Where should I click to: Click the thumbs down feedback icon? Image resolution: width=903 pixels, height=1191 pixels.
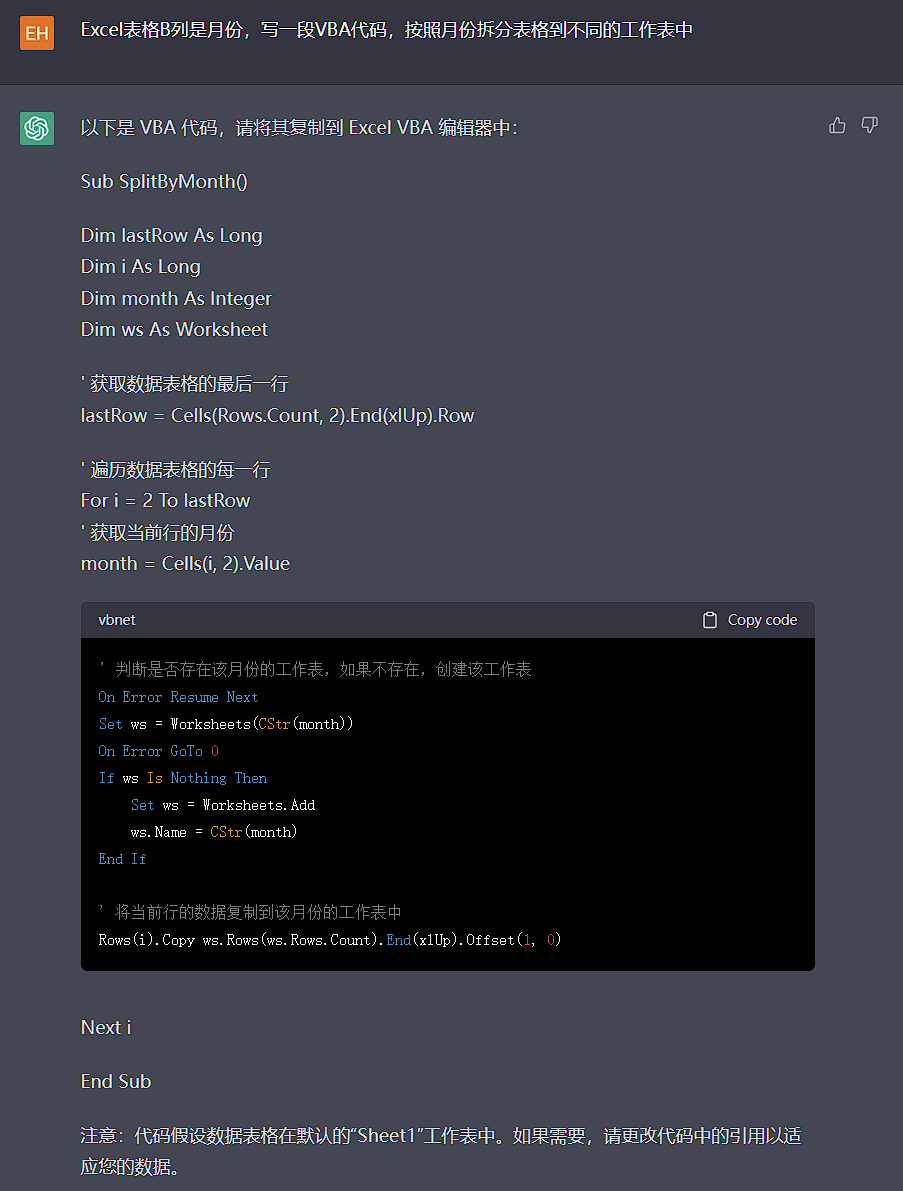point(870,125)
